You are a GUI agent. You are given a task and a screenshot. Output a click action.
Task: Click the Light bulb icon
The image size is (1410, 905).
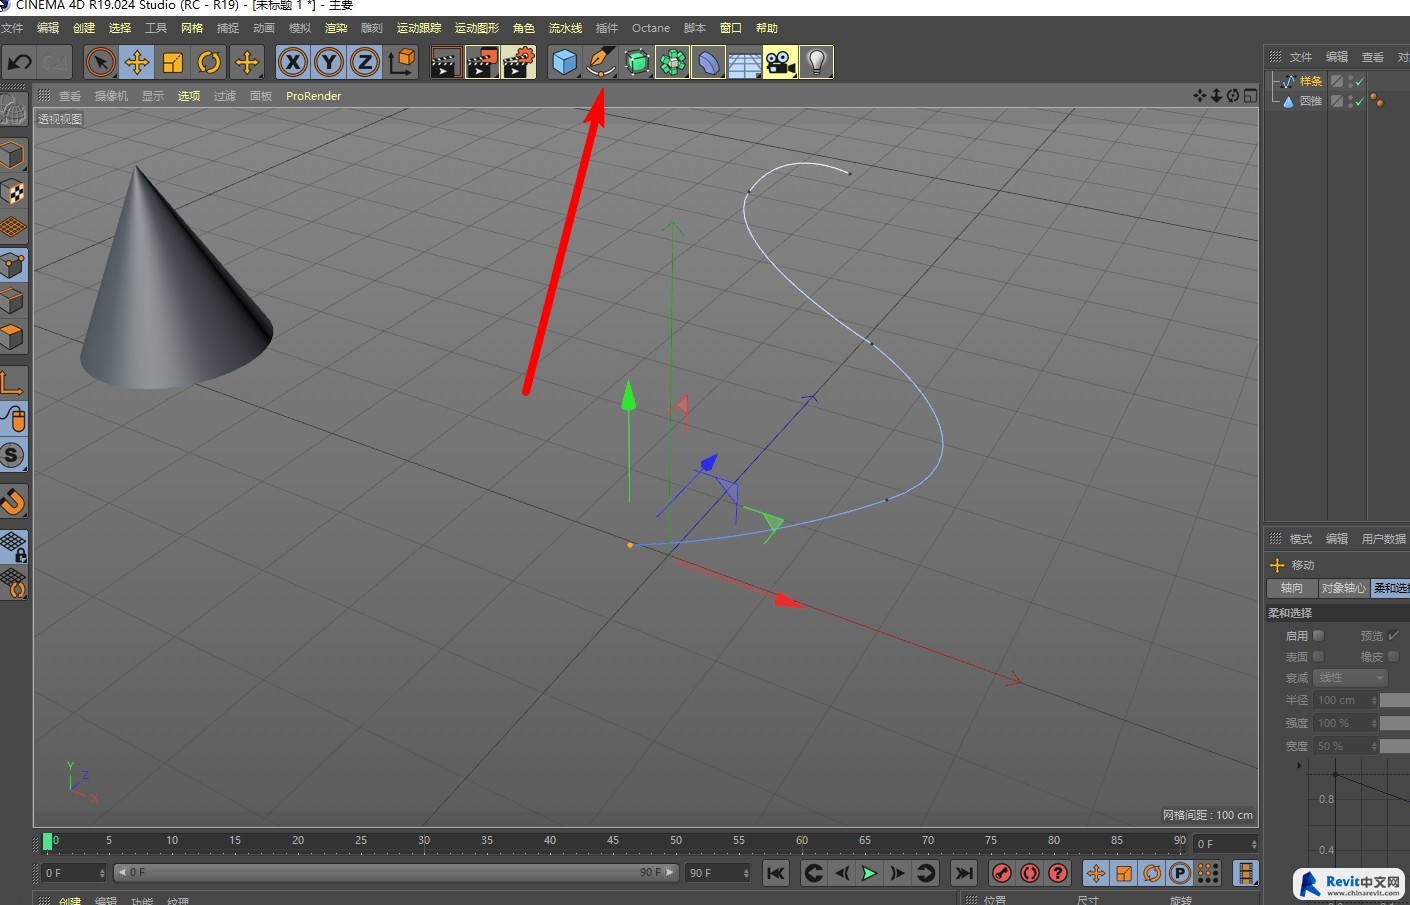[816, 62]
